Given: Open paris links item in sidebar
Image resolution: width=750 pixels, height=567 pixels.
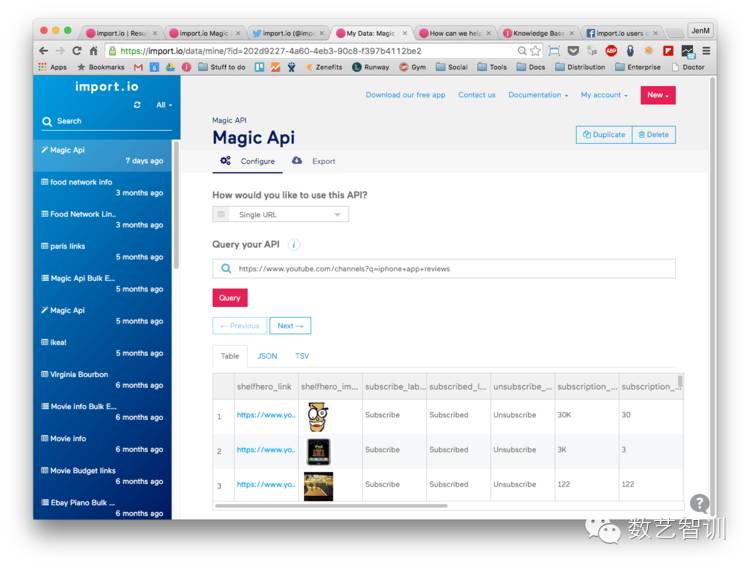Looking at the screenshot, I should (102, 251).
